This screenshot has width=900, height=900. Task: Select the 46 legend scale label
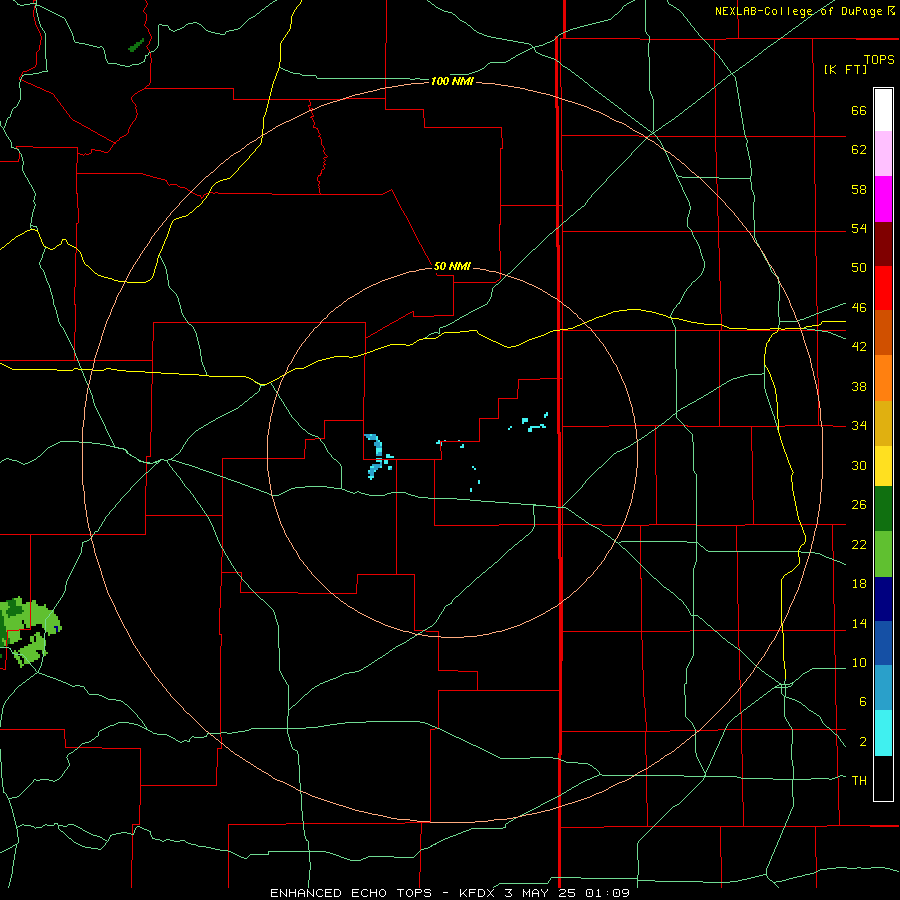tap(859, 308)
